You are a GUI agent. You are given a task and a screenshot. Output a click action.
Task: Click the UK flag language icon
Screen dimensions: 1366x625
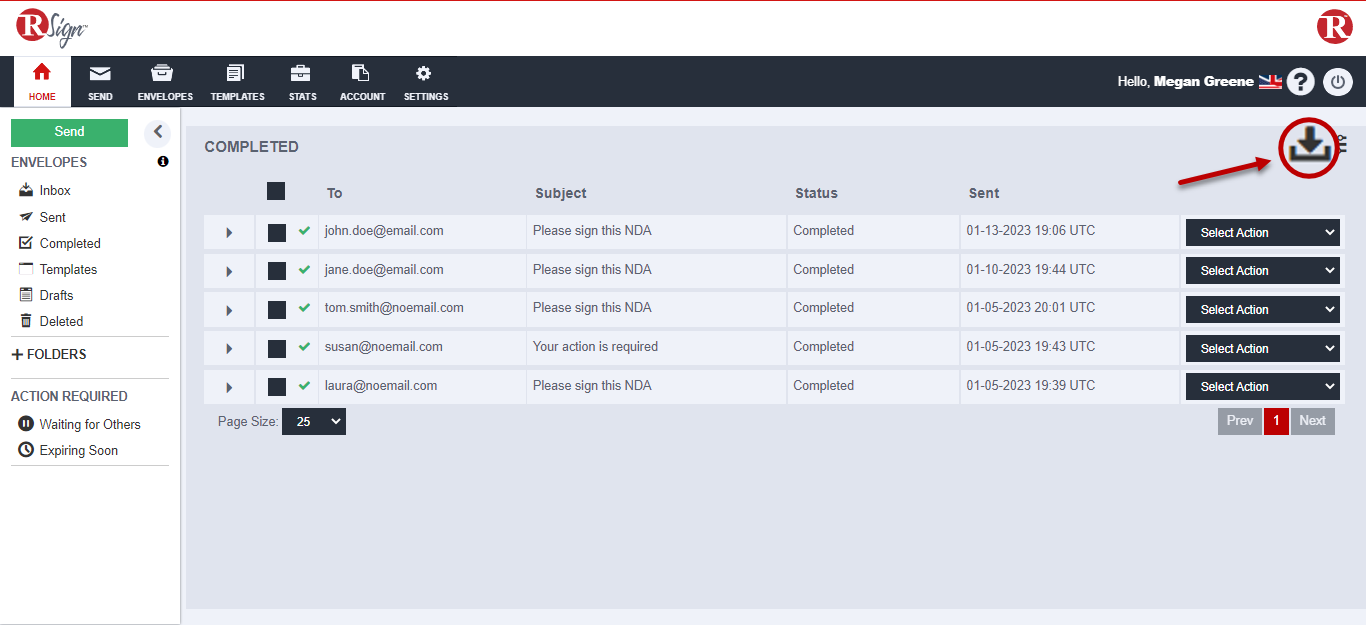click(1270, 82)
